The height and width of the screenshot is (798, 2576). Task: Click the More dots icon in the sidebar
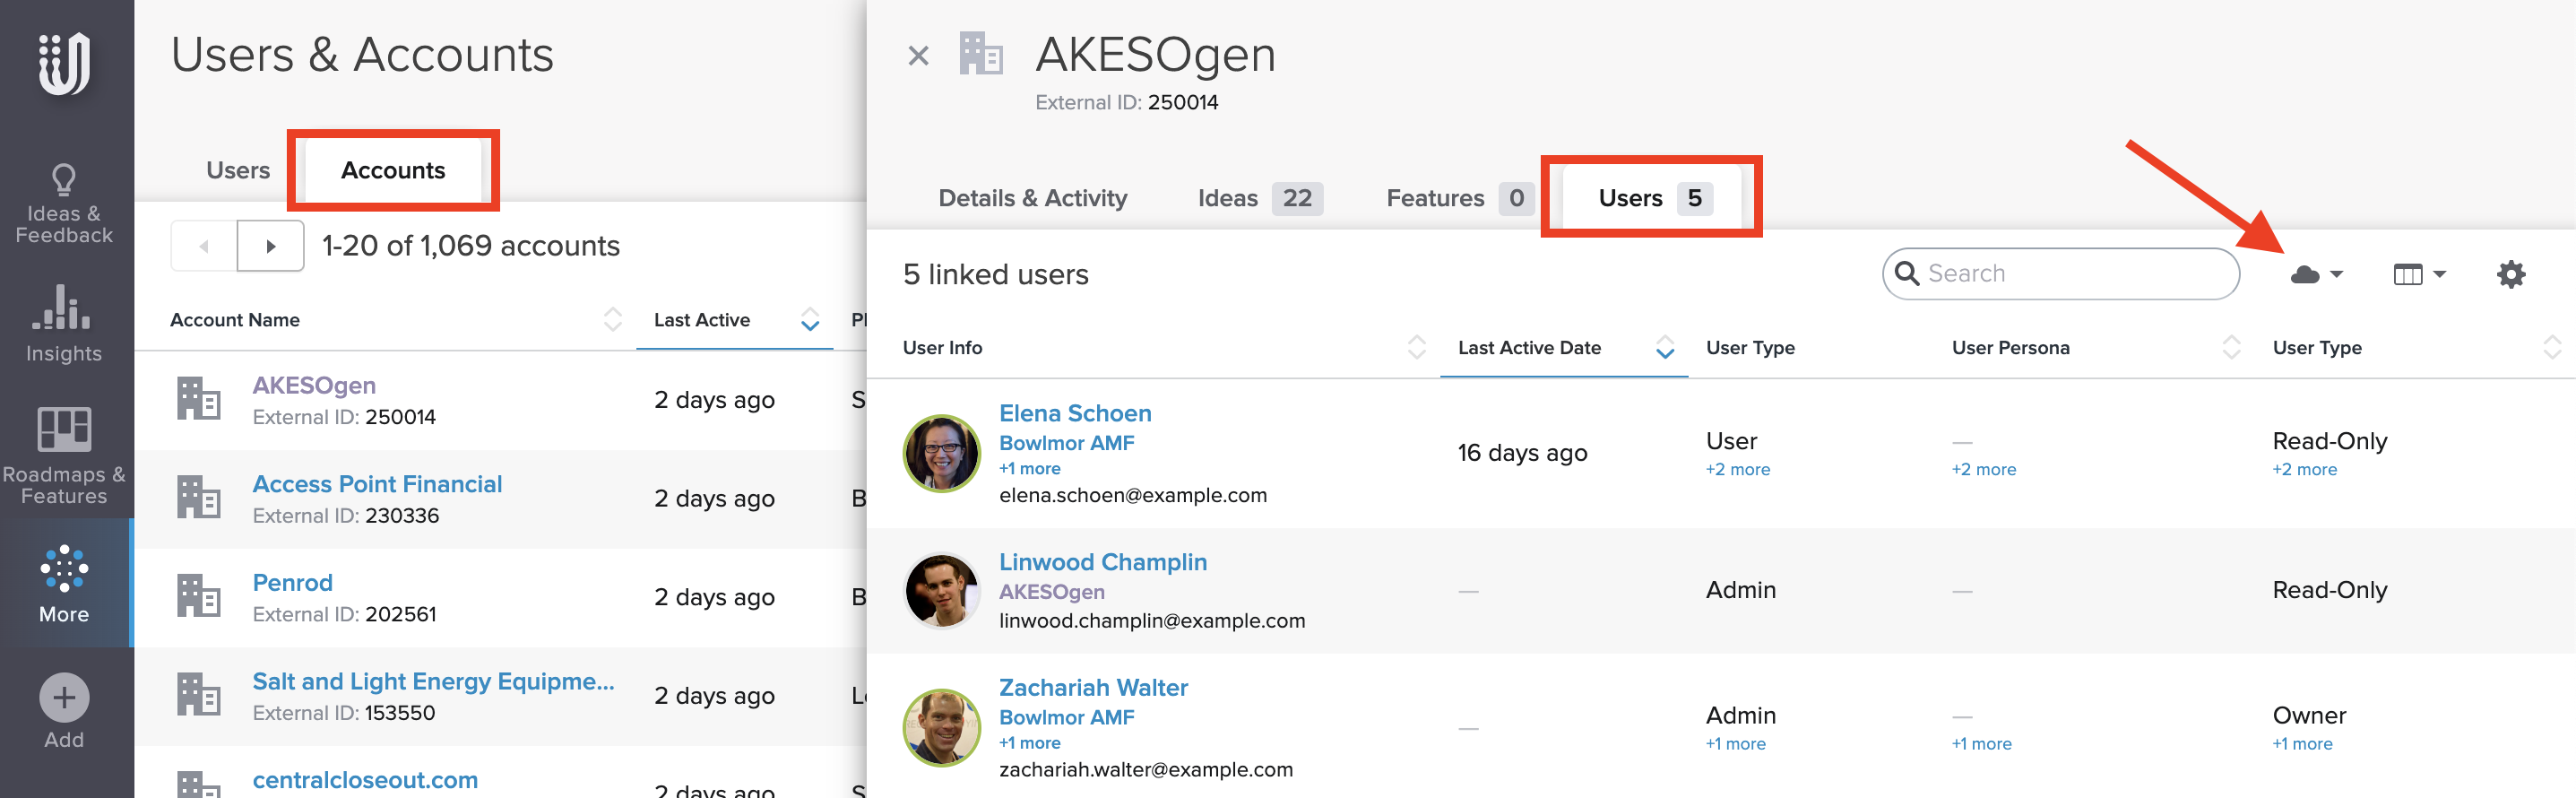click(64, 568)
